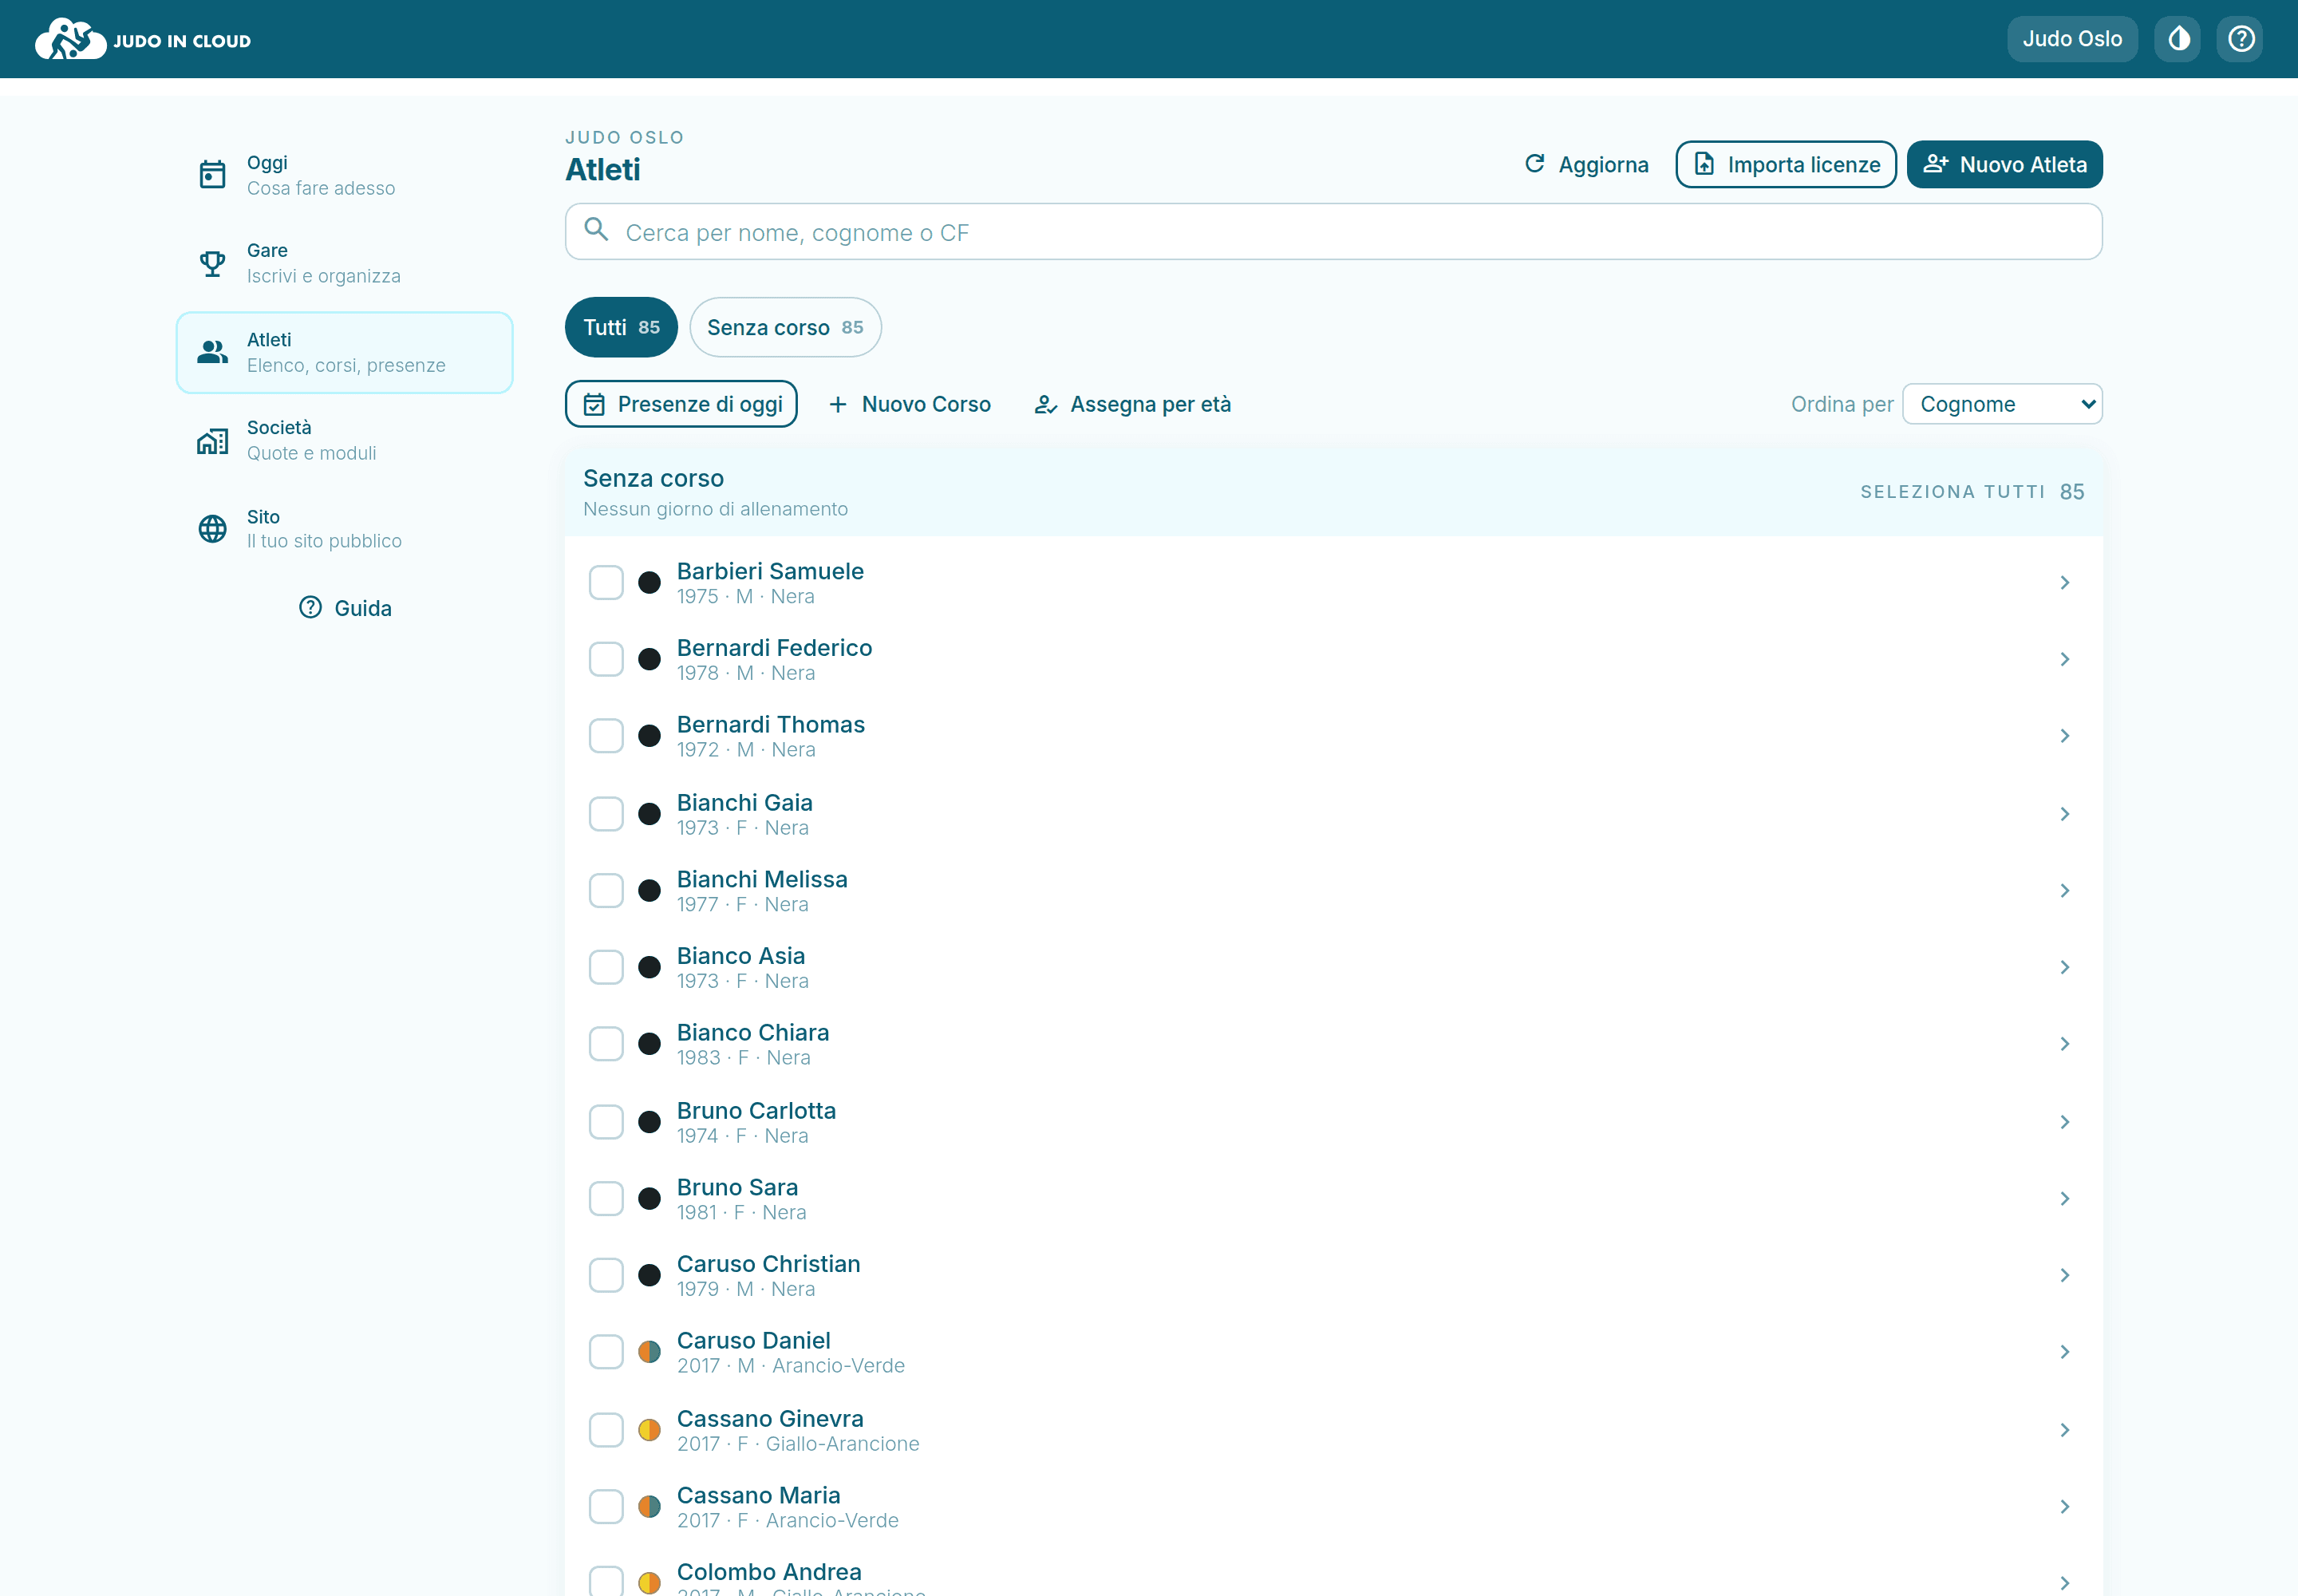
Task: Select the checkbox next to Bianchi Gaia
Action: click(x=606, y=814)
